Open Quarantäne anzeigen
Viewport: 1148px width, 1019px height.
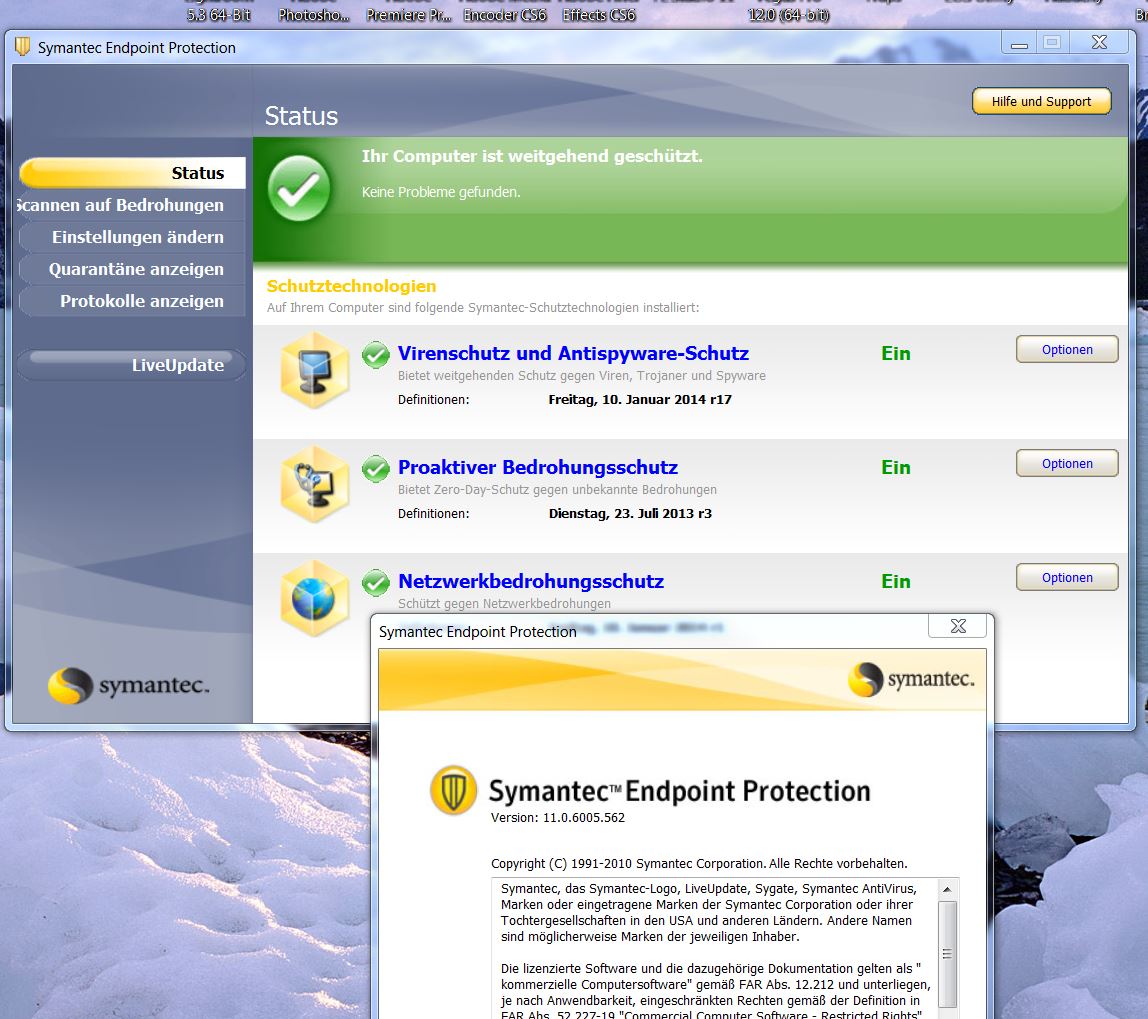133,269
